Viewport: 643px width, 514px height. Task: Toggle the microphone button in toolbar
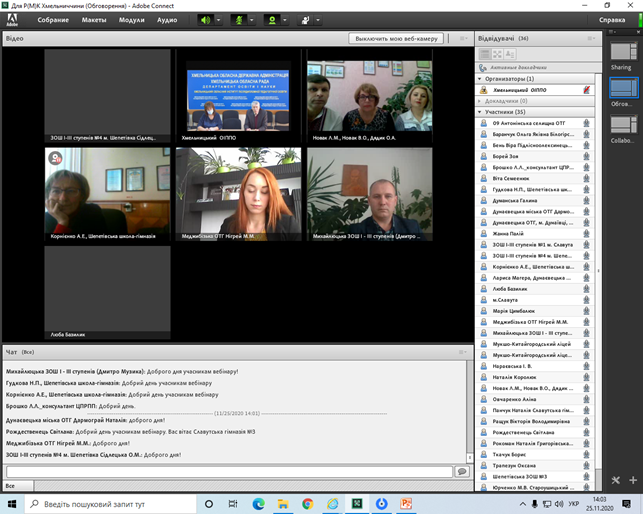(239, 20)
